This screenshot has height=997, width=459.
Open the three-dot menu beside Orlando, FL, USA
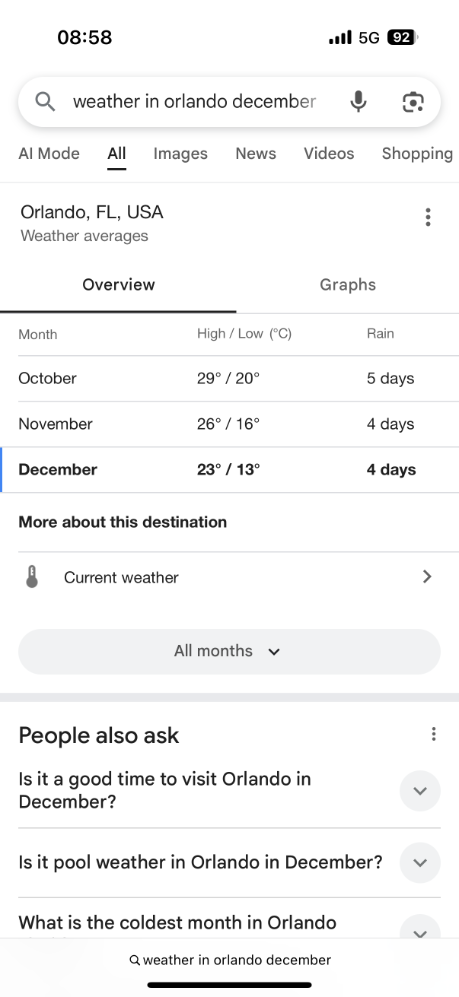(428, 217)
